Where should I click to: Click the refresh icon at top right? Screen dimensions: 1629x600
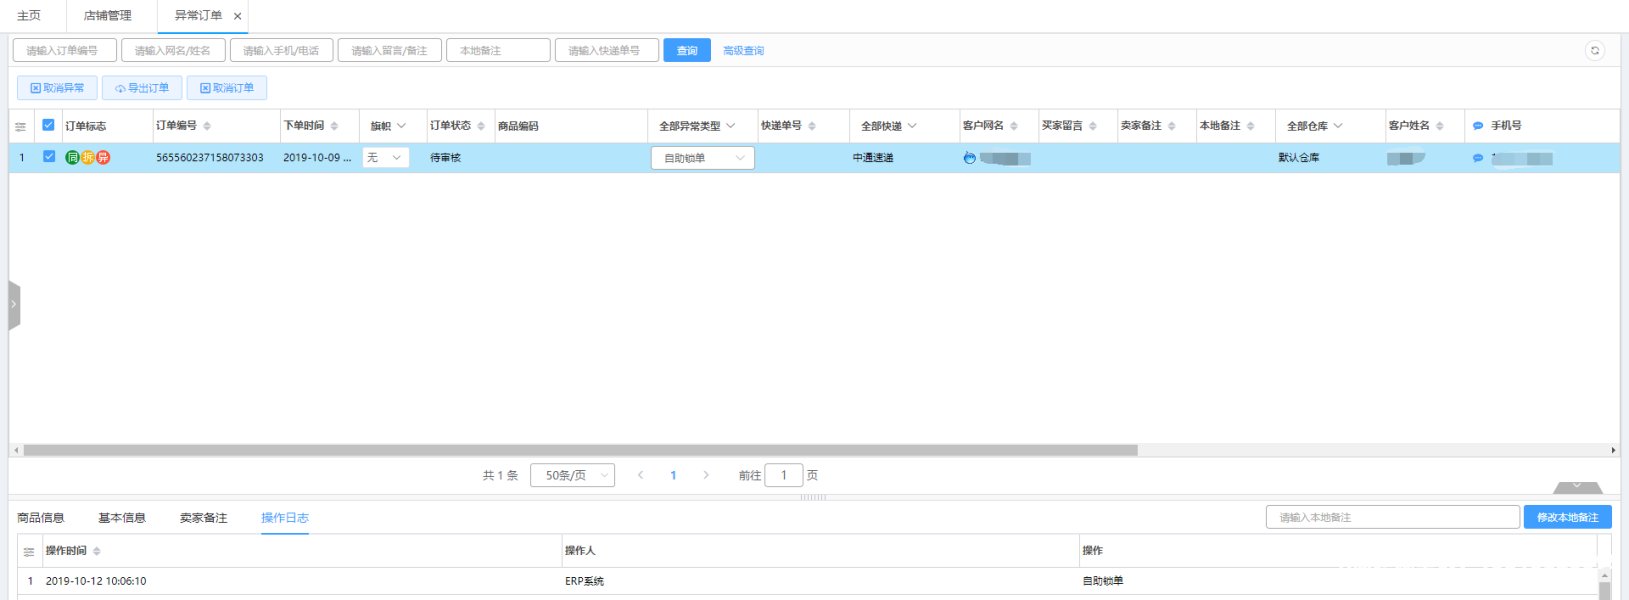1594,50
